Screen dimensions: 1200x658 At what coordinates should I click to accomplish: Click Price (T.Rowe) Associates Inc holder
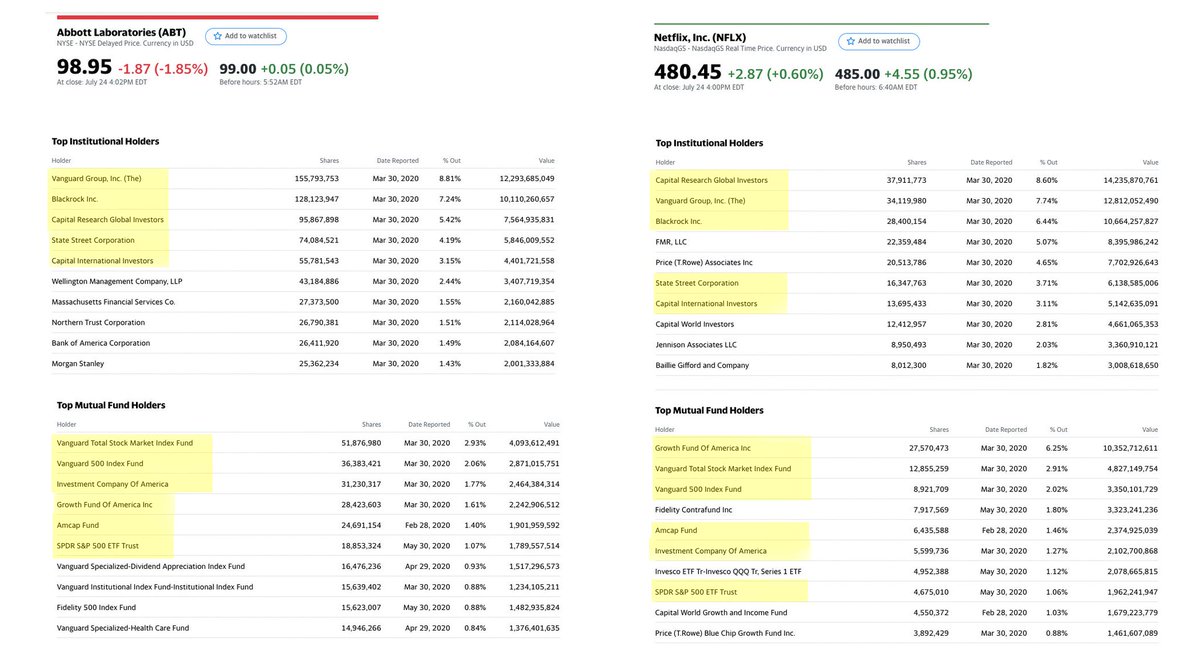click(x=704, y=262)
